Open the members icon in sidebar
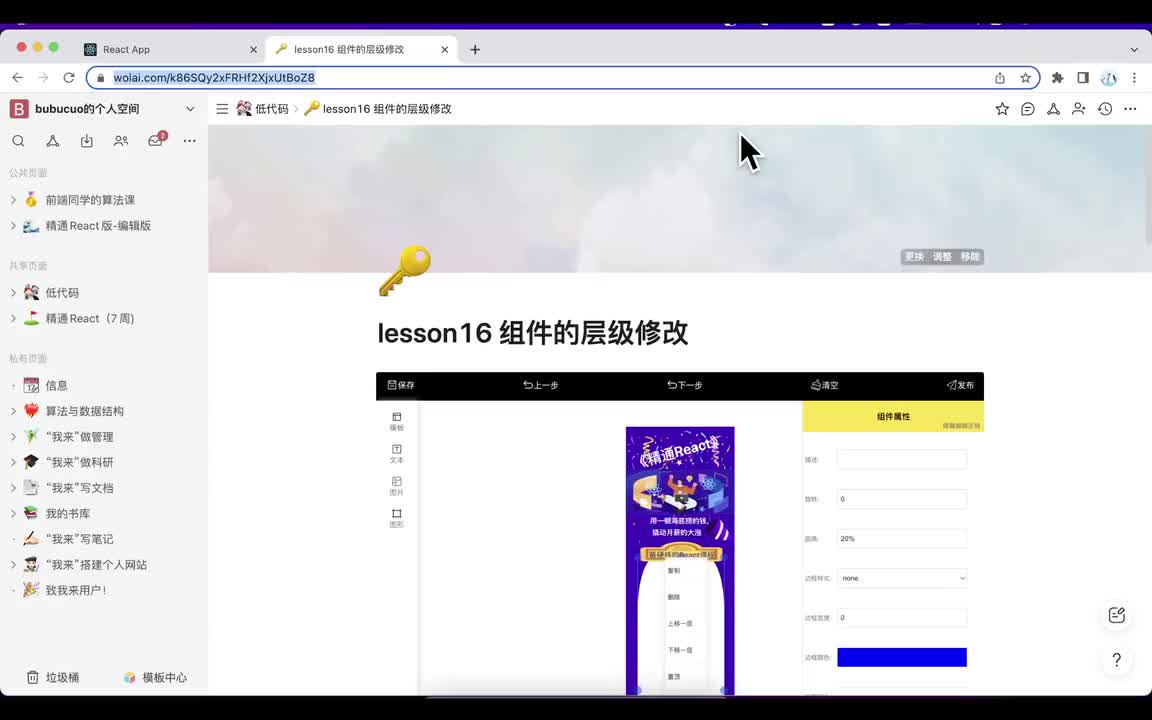The height and width of the screenshot is (720, 1152). point(121,141)
